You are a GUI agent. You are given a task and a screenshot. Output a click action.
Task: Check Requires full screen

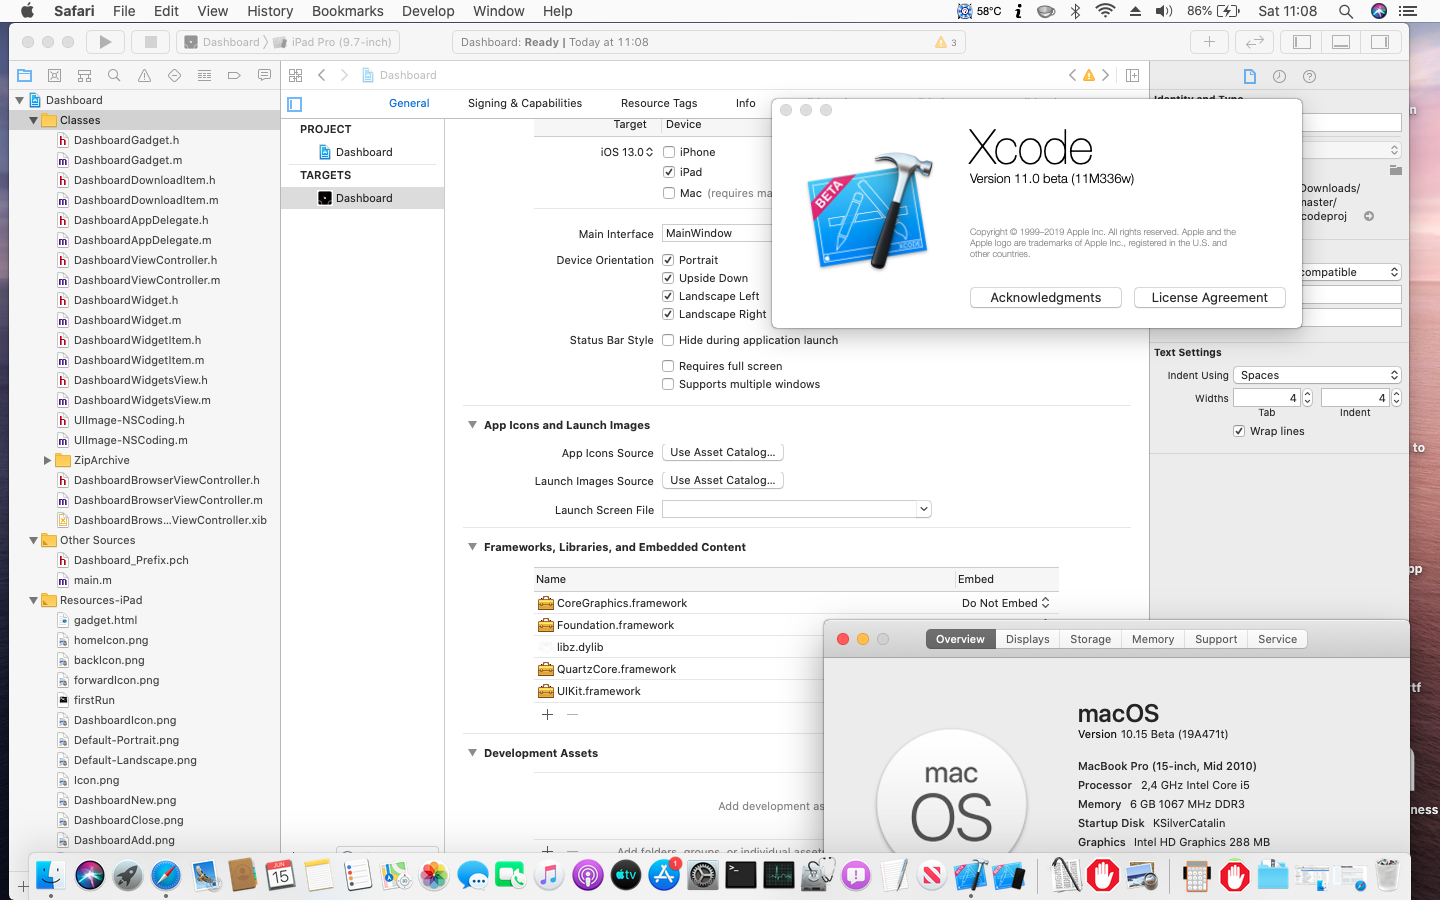coord(668,366)
